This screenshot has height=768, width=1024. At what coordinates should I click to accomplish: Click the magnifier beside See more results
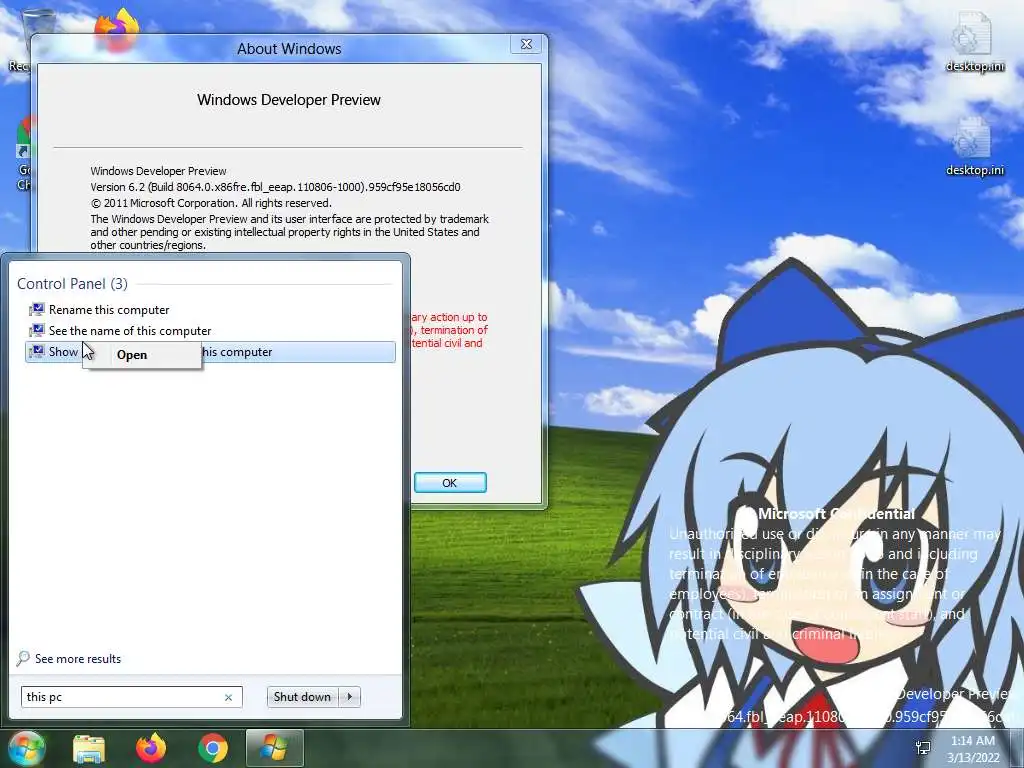23,658
